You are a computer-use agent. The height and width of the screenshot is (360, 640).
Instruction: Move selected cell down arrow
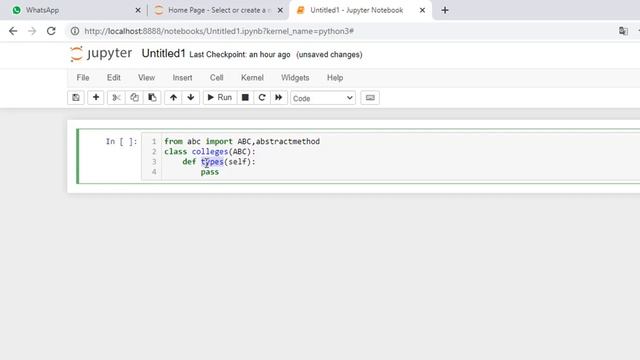point(191,98)
